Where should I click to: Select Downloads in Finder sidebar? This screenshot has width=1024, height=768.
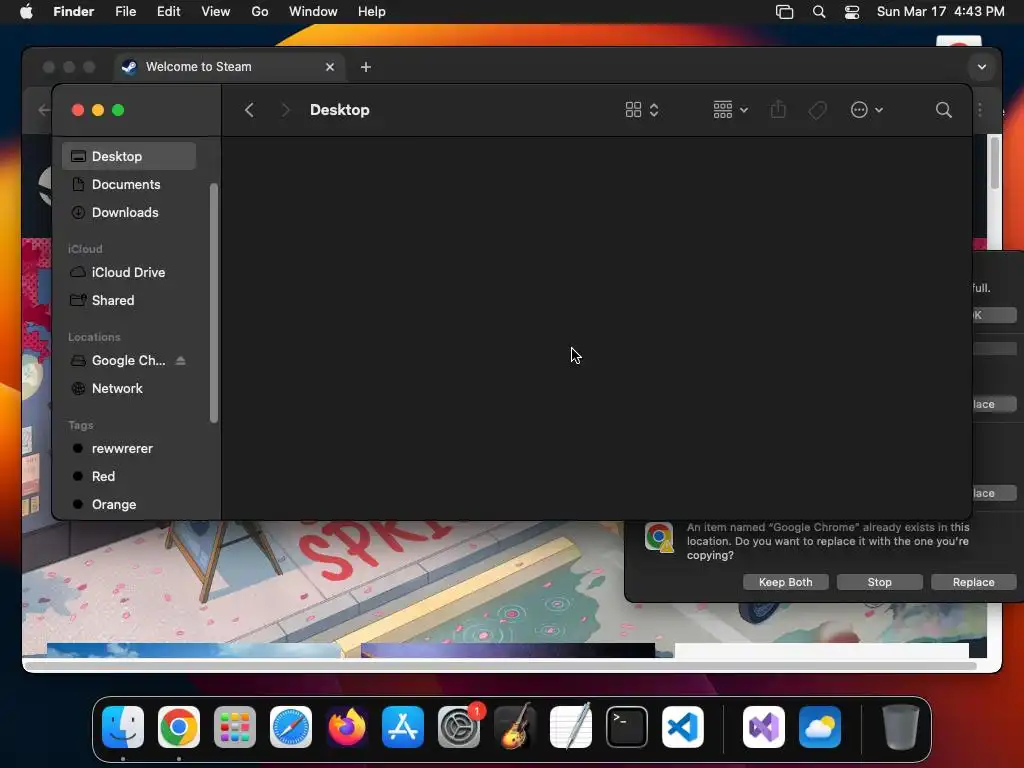129,212
